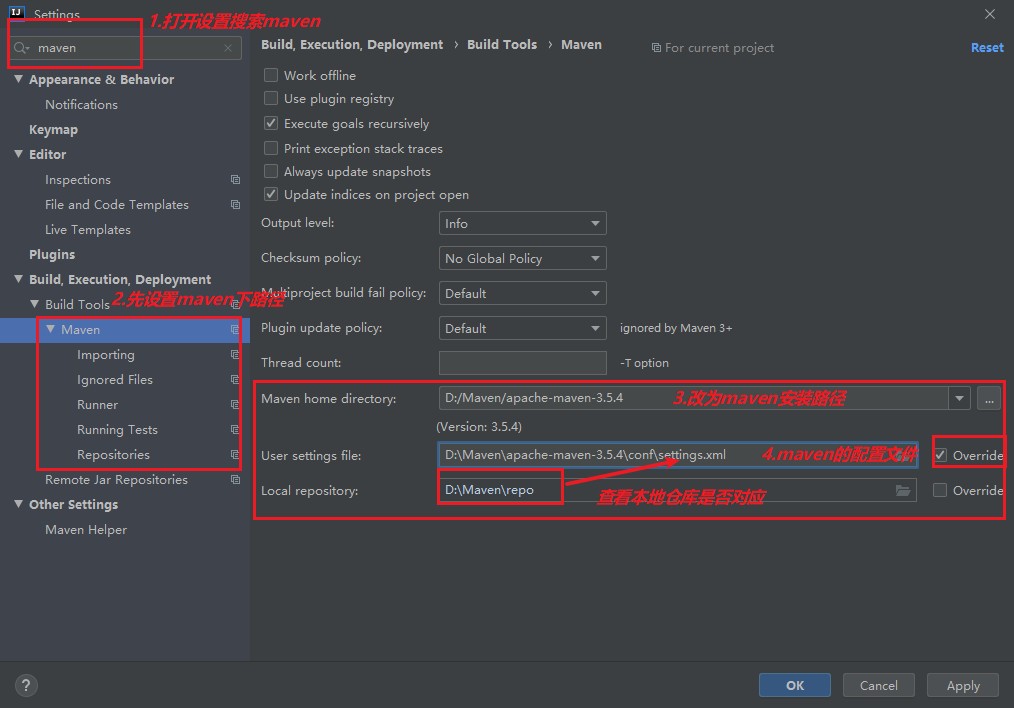The image size is (1014, 708).
Task: Click project-level icon beside Remote Jar Repositories
Action: pos(235,480)
